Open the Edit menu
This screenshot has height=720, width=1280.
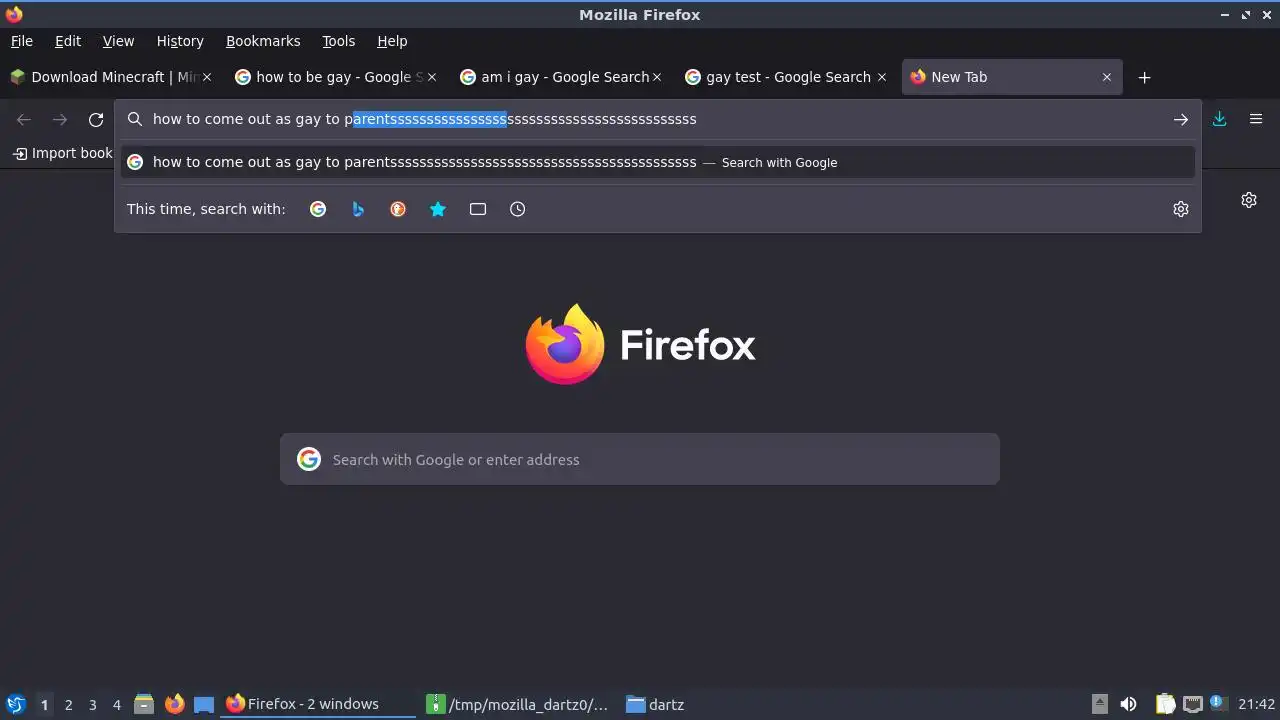[x=68, y=41]
